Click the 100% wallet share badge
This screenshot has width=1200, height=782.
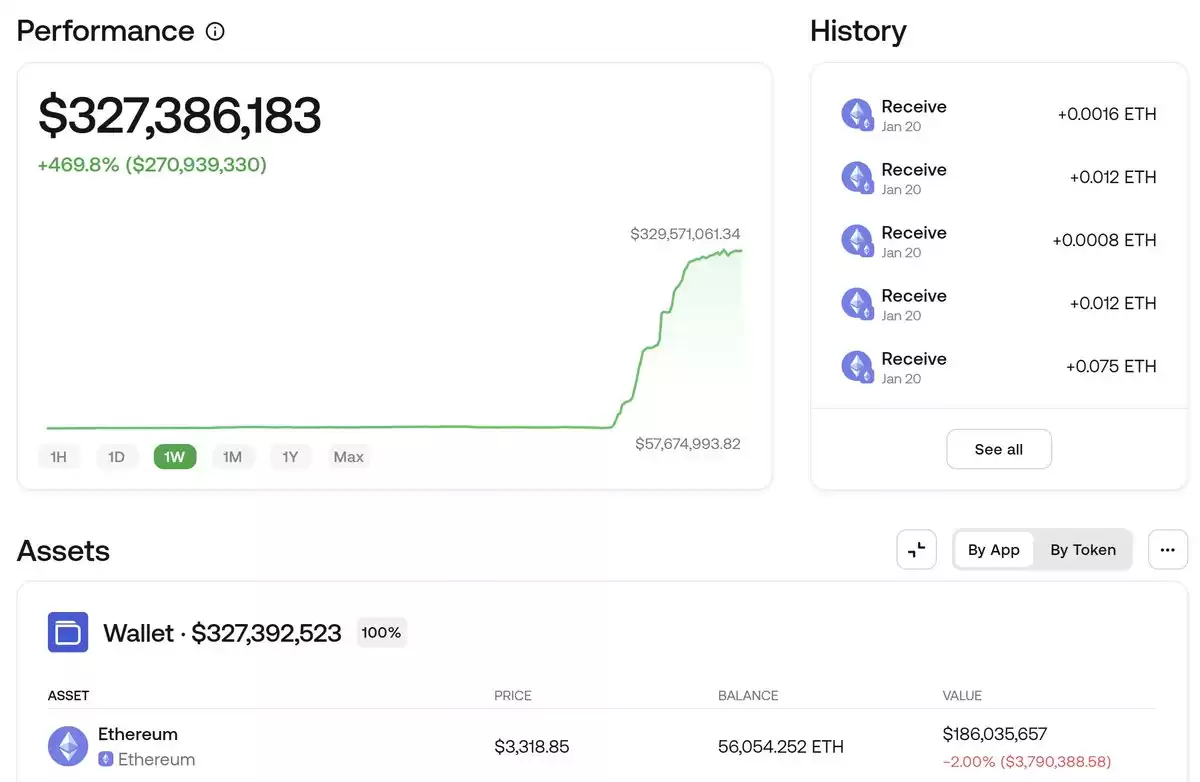(x=381, y=632)
